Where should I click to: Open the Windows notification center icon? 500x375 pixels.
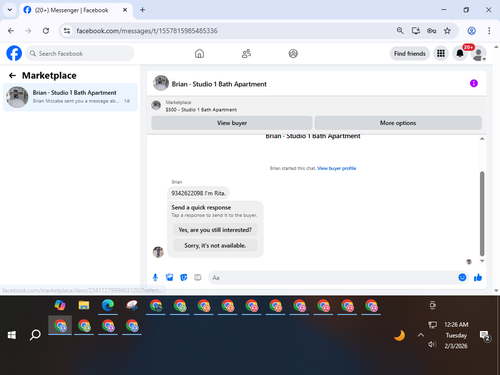click(x=484, y=336)
